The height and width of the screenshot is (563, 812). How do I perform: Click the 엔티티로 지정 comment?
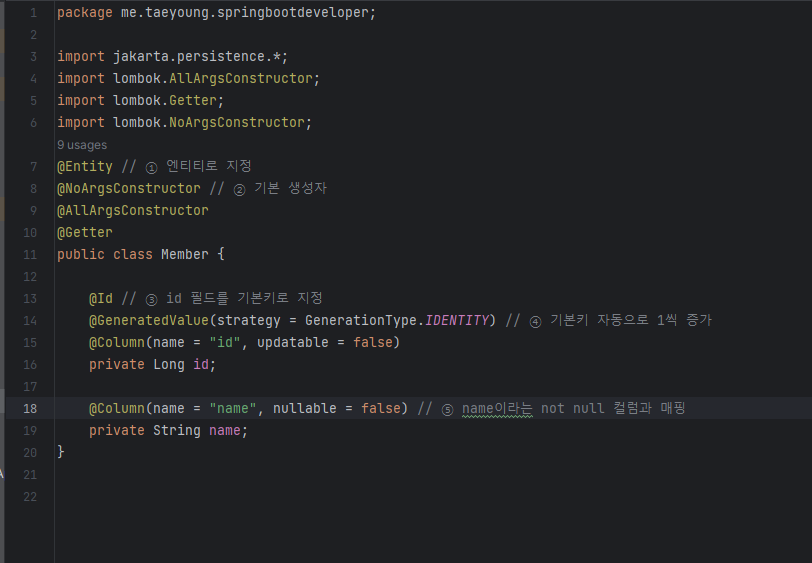tap(209, 166)
